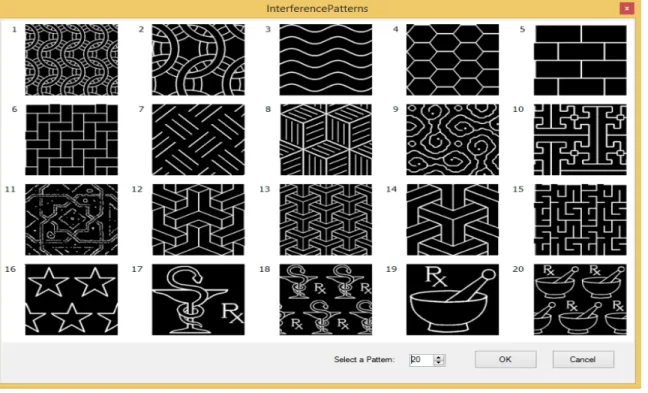Choose pattern 5 large brick wall
648x393 pixels.
tap(580, 60)
